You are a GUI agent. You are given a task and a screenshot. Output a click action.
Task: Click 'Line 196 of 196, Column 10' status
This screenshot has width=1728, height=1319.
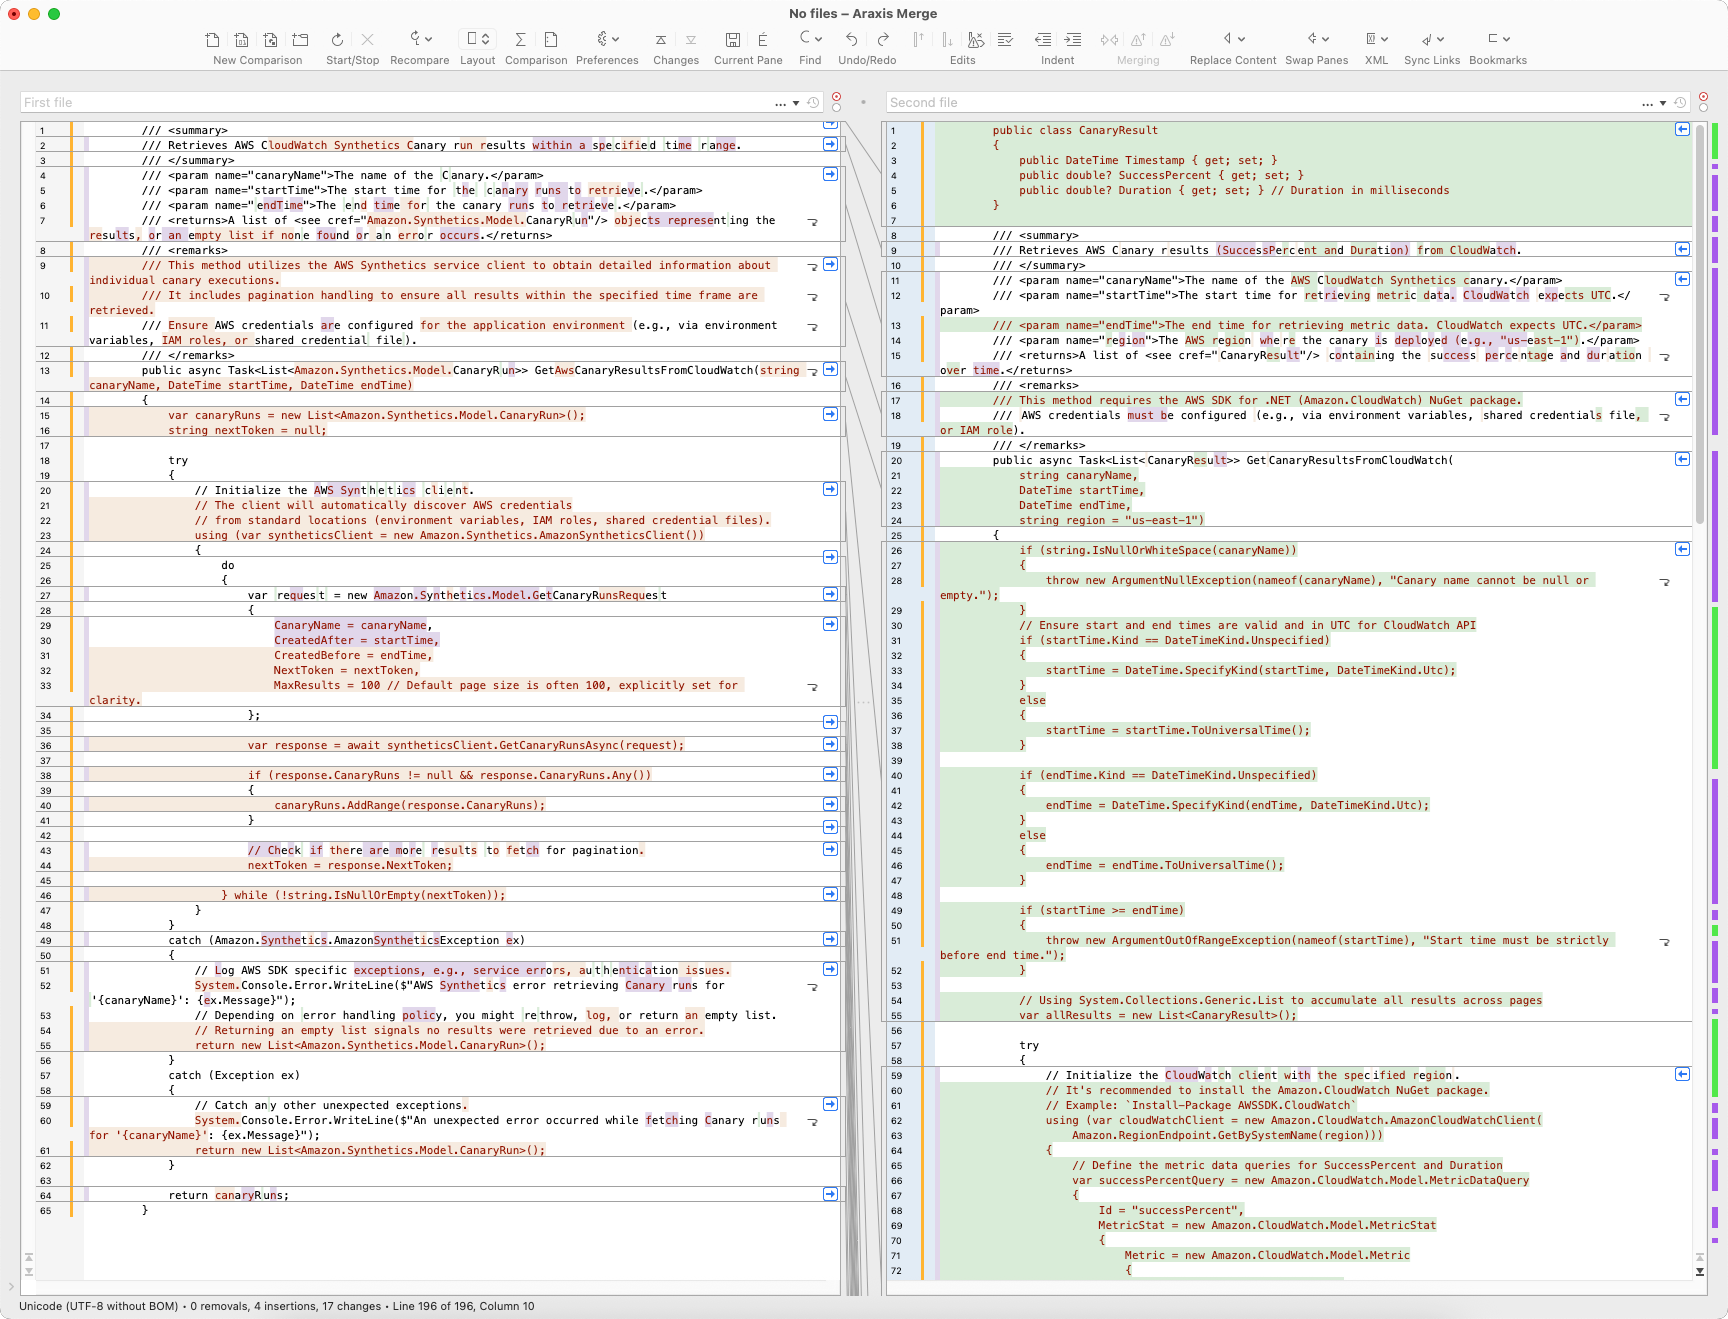463,1306
